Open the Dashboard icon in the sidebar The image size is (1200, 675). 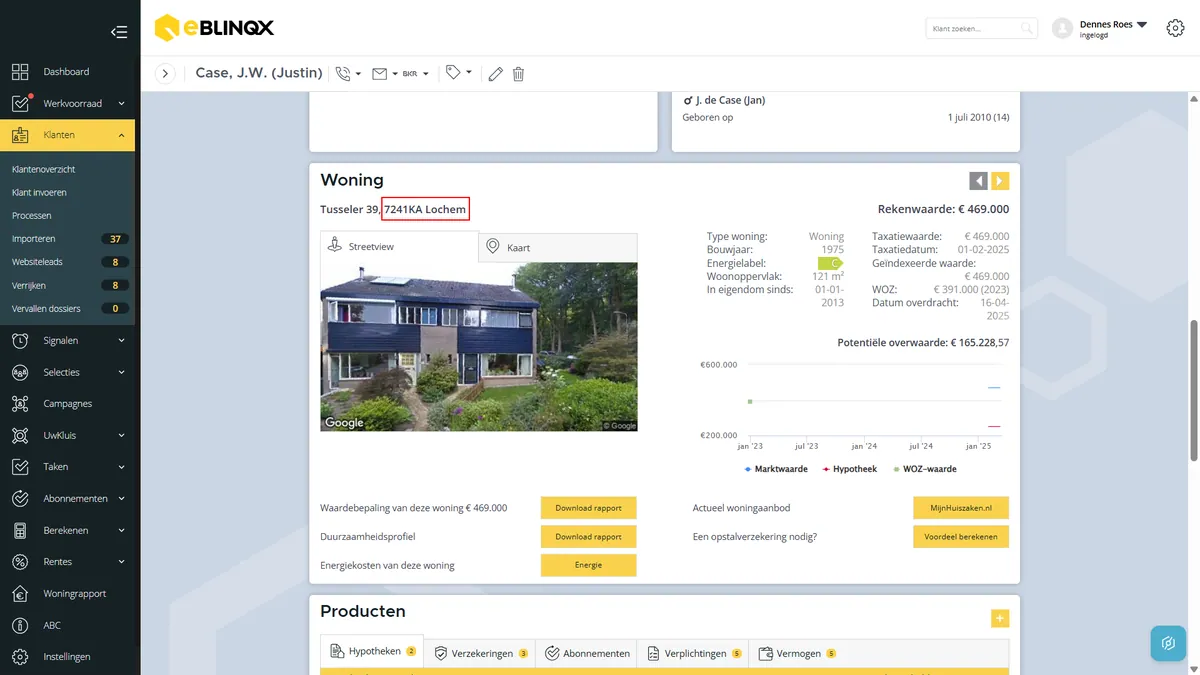pyautogui.click(x=20, y=72)
